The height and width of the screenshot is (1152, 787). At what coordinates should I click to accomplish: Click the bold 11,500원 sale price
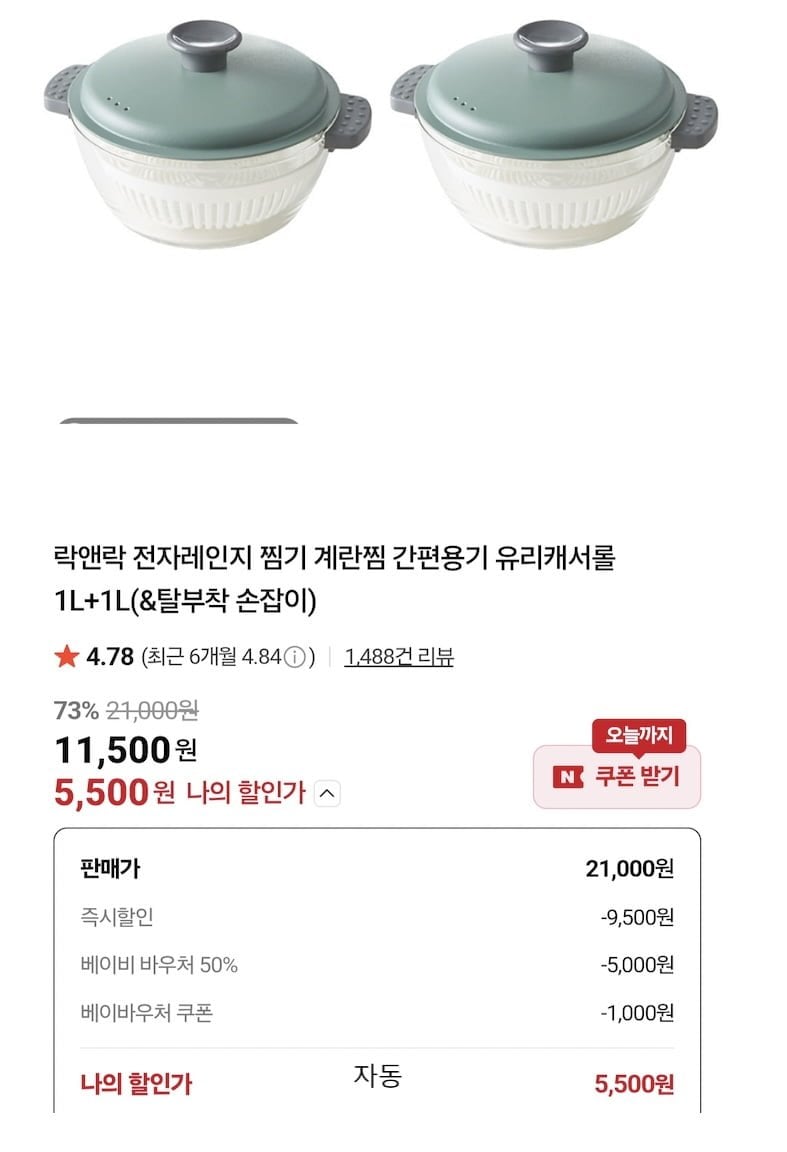pos(126,750)
